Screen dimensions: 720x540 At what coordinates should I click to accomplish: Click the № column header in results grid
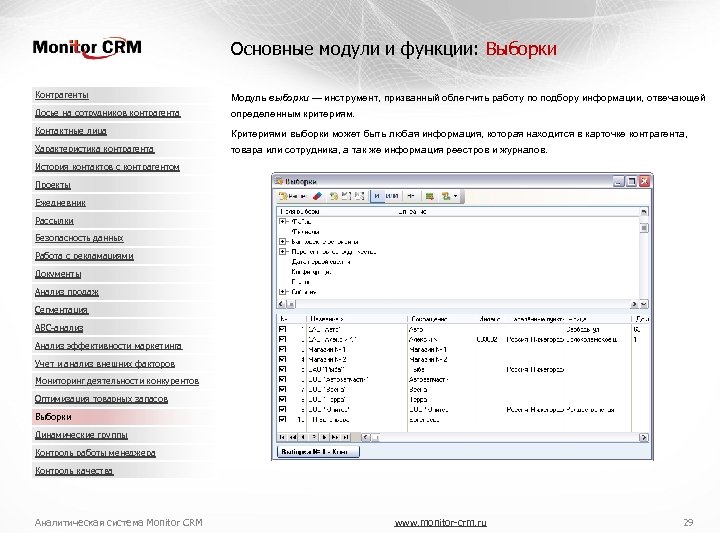pyautogui.click(x=292, y=319)
